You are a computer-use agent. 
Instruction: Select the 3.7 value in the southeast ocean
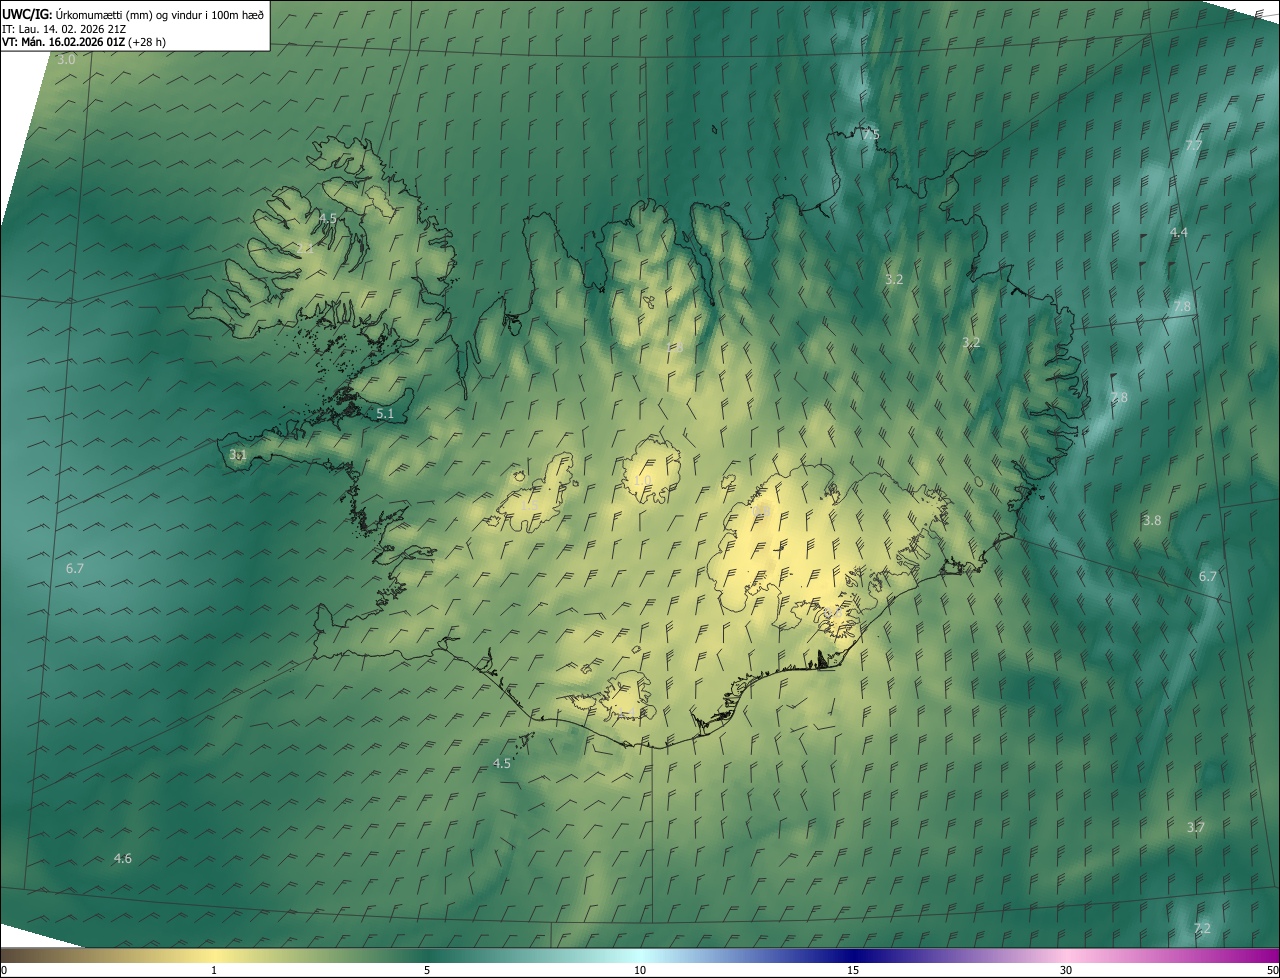pos(1196,828)
